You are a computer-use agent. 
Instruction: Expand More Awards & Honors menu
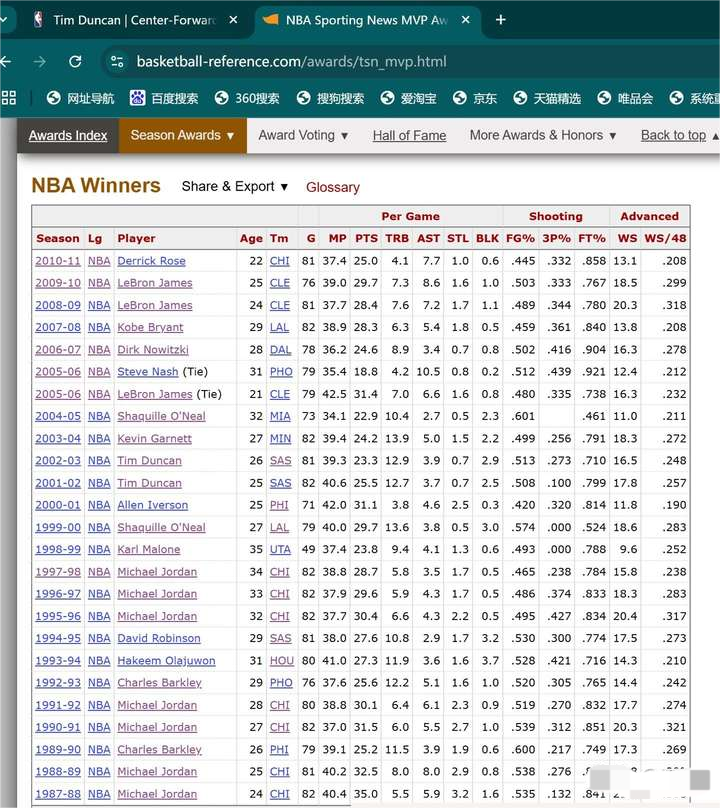(x=543, y=136)
